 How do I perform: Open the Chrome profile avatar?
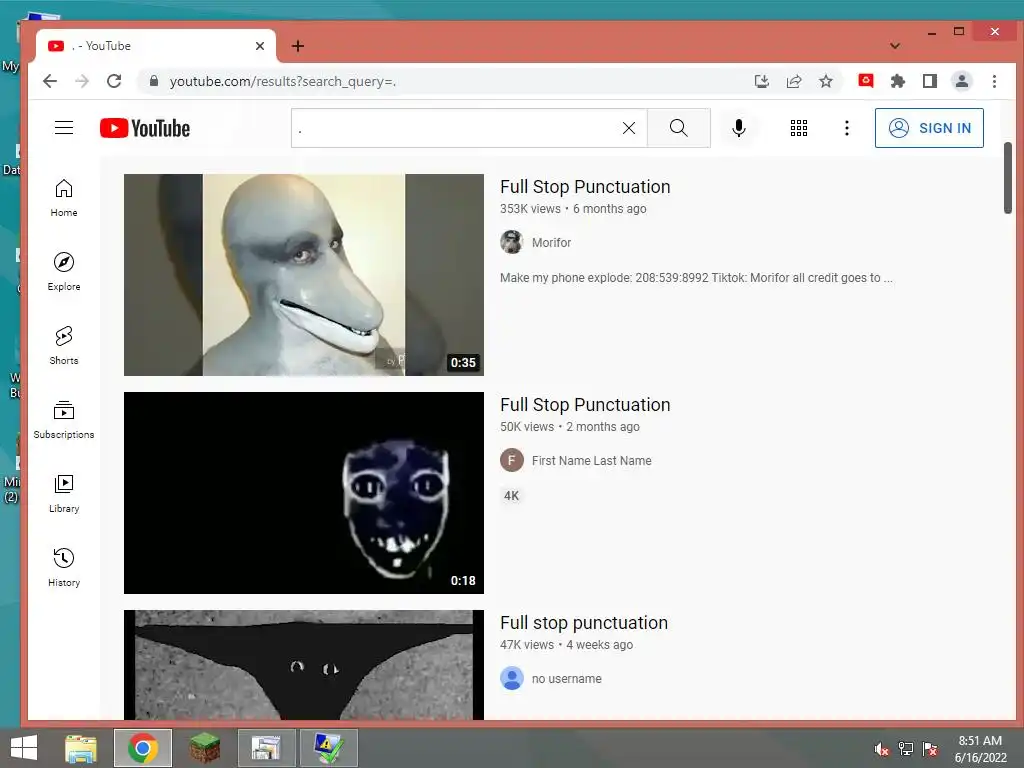point(962,81)
